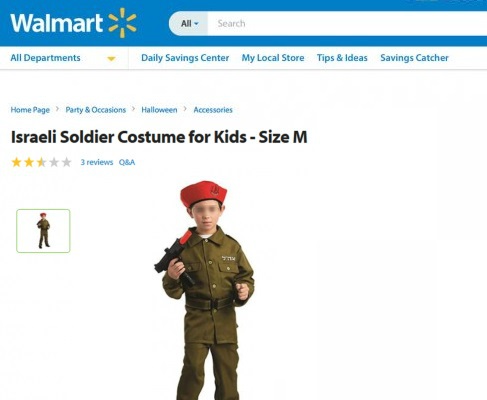The width and height of the screenshot is (487, 400).
Task: Open the Q&A link
Action: click(127, 162)
